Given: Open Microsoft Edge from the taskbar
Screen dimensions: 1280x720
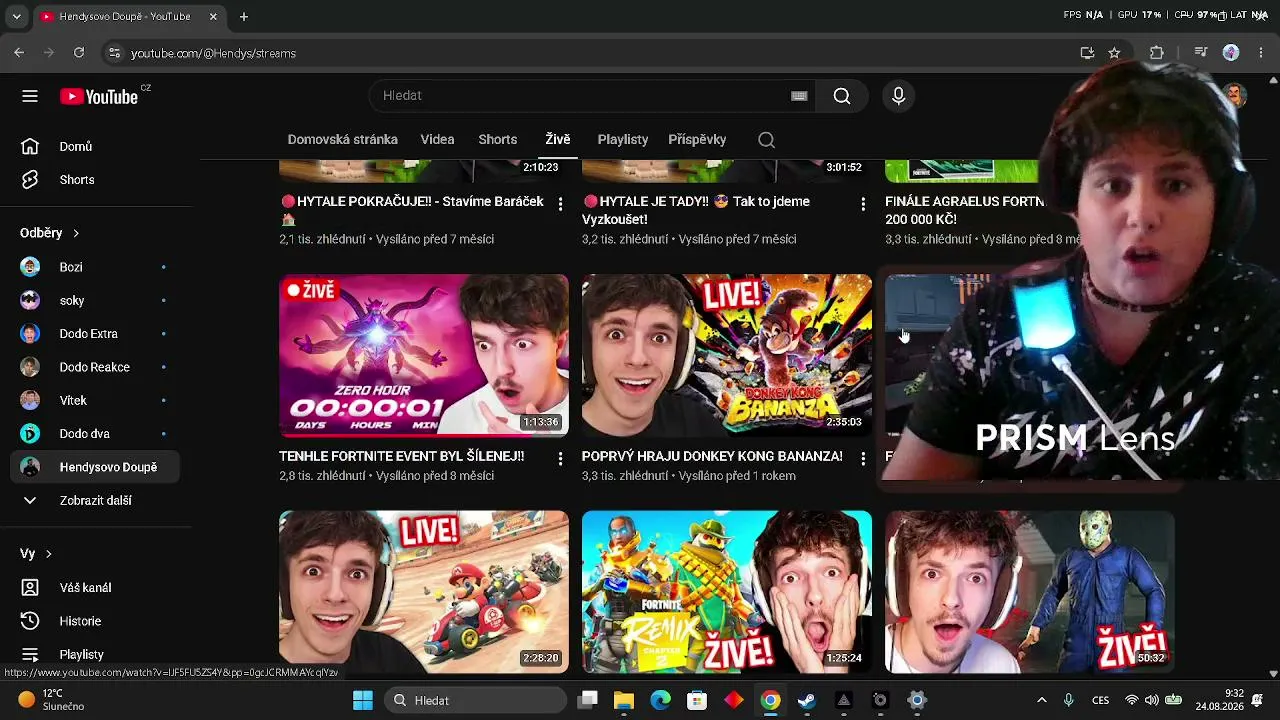Looking at the screenshot, I should (x=660, y=701).
